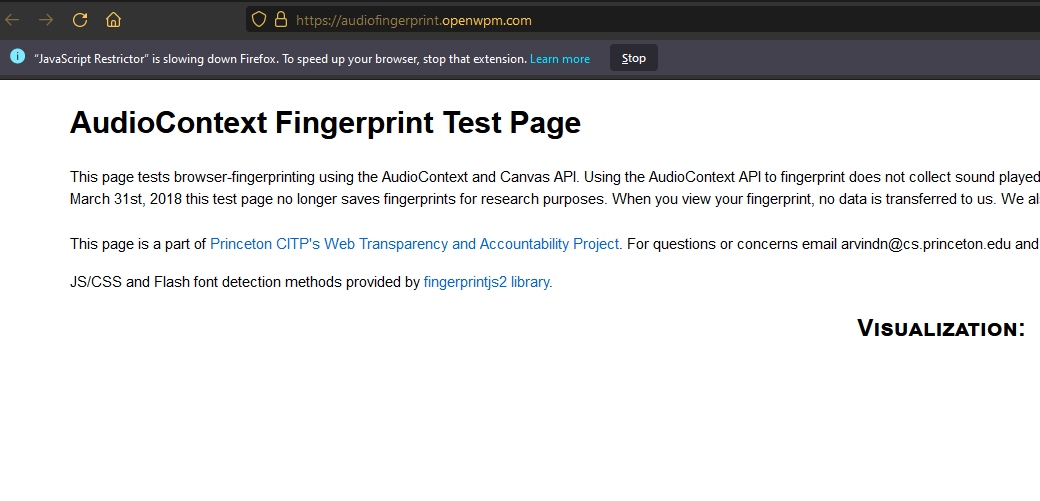The height and width of the screenshot is (501, 1040).
Task: Open the tracking protection shield panel
Action: tap(258, 19)
